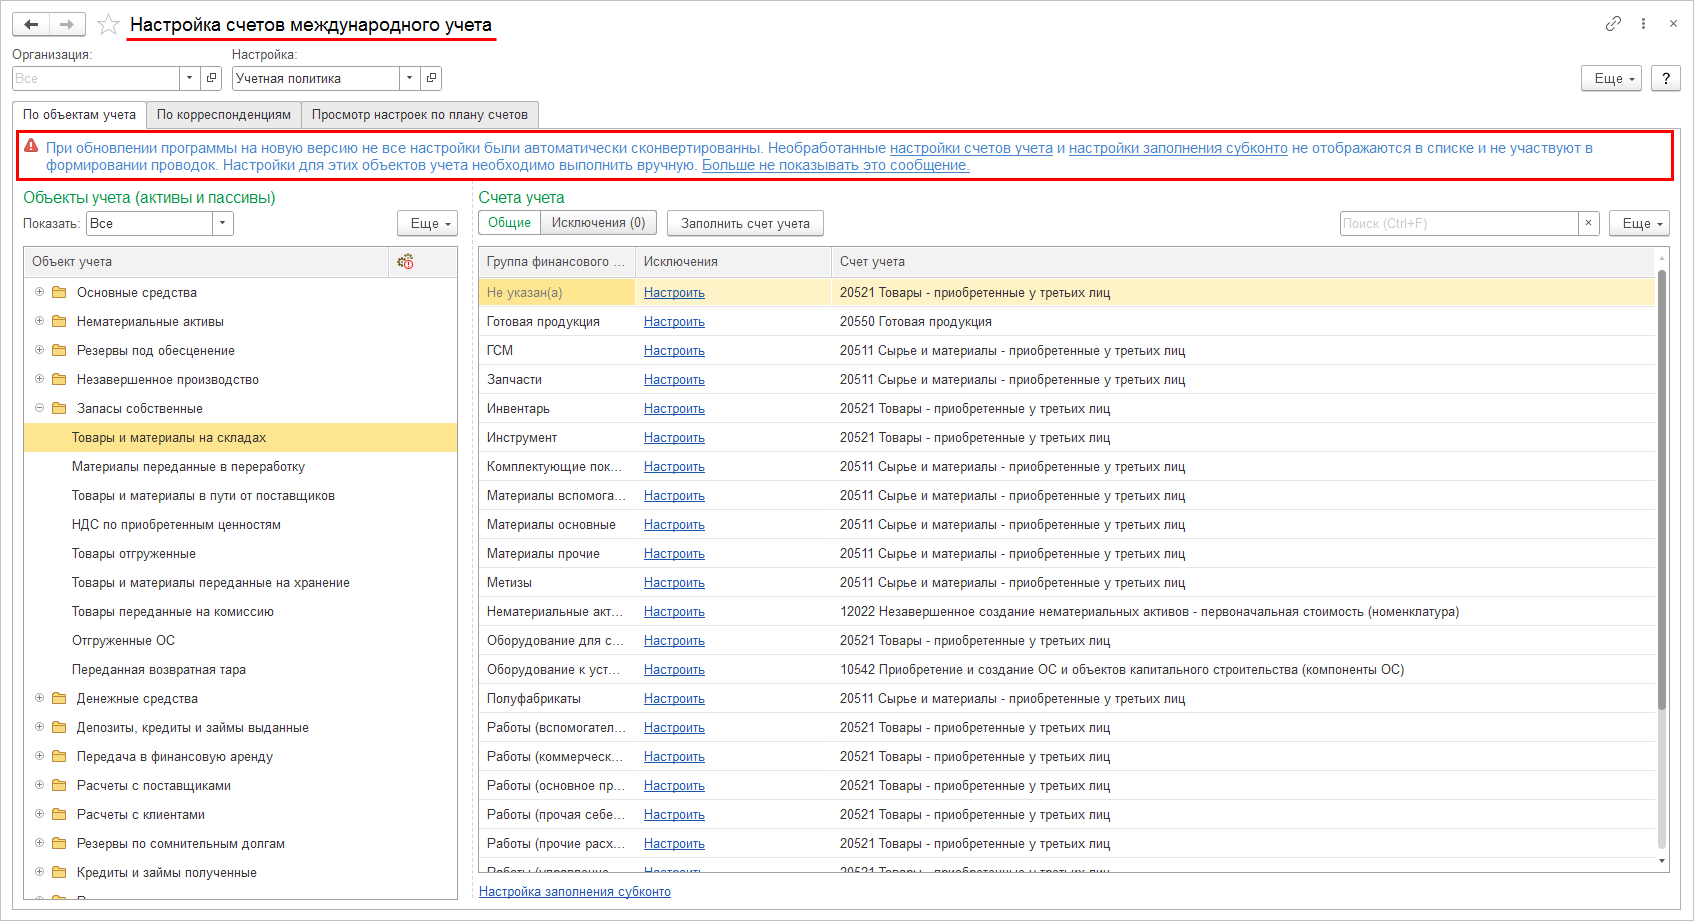Open the Показать dropdown list
The image size is (1695, 922).
click(x=223, y=224)
